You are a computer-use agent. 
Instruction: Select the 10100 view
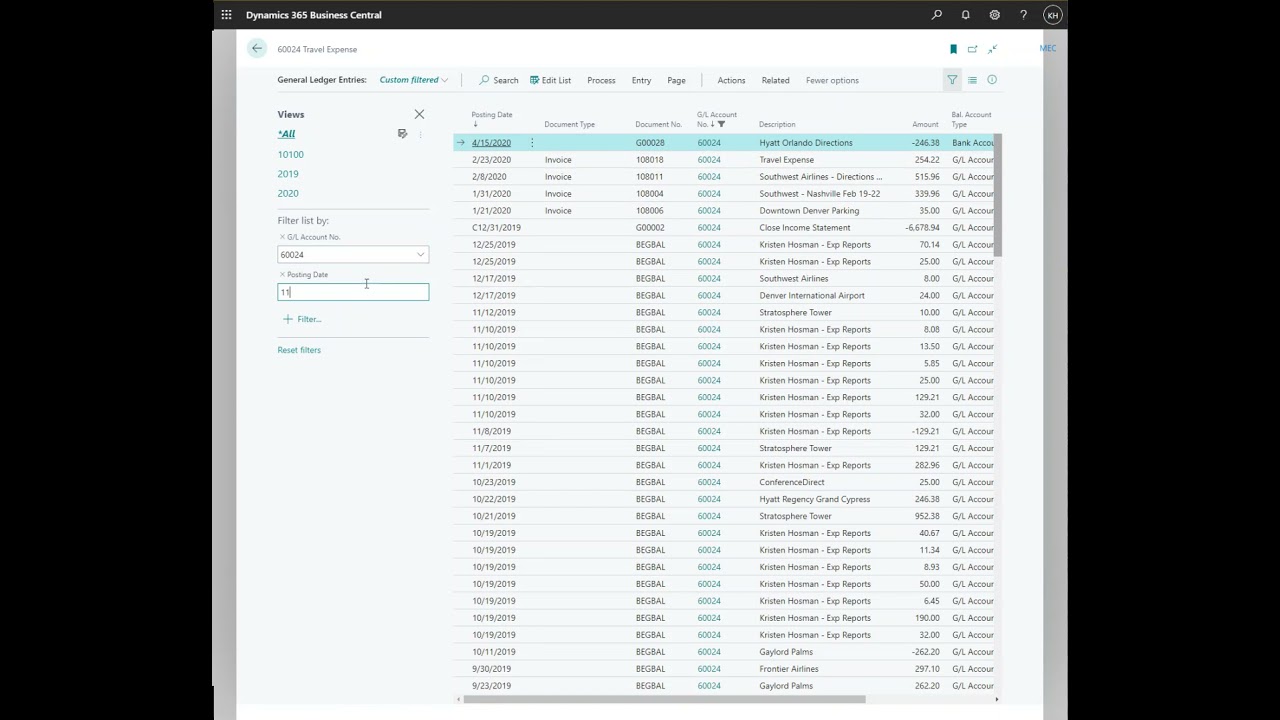291,154
